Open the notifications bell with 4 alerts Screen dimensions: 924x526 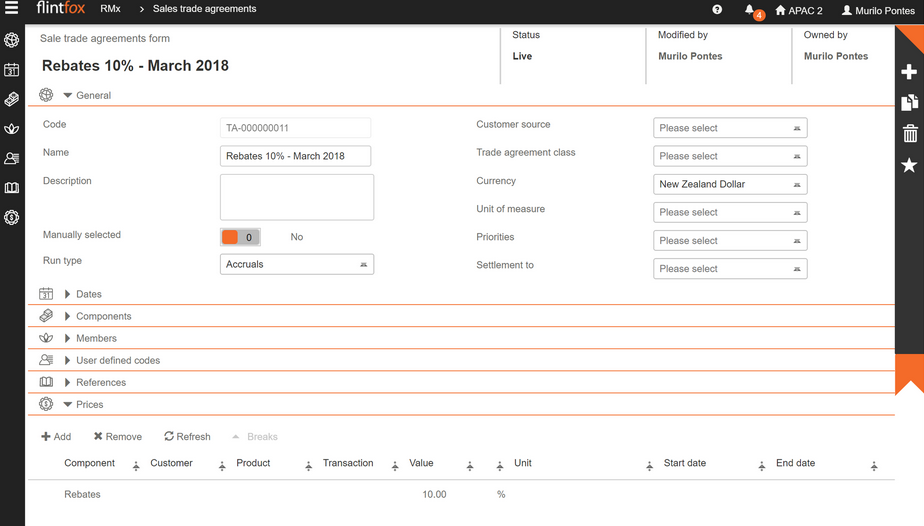(x=753, y=11)
